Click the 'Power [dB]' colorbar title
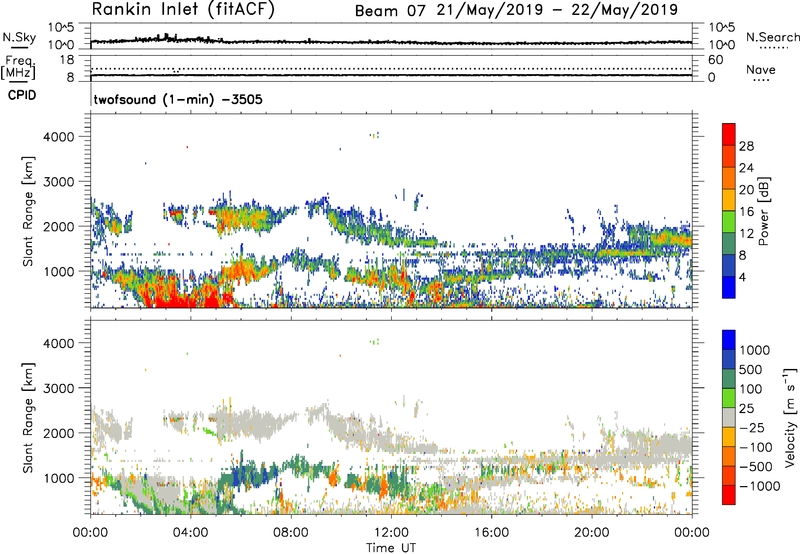The height and width of the screenshot is (554, 800). point(763,211)
